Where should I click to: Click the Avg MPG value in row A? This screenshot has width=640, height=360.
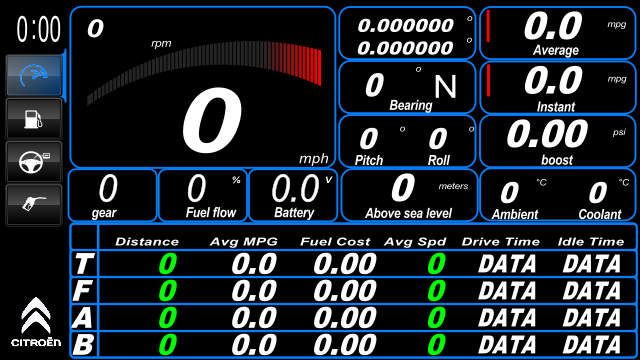(x=254, y=318)
